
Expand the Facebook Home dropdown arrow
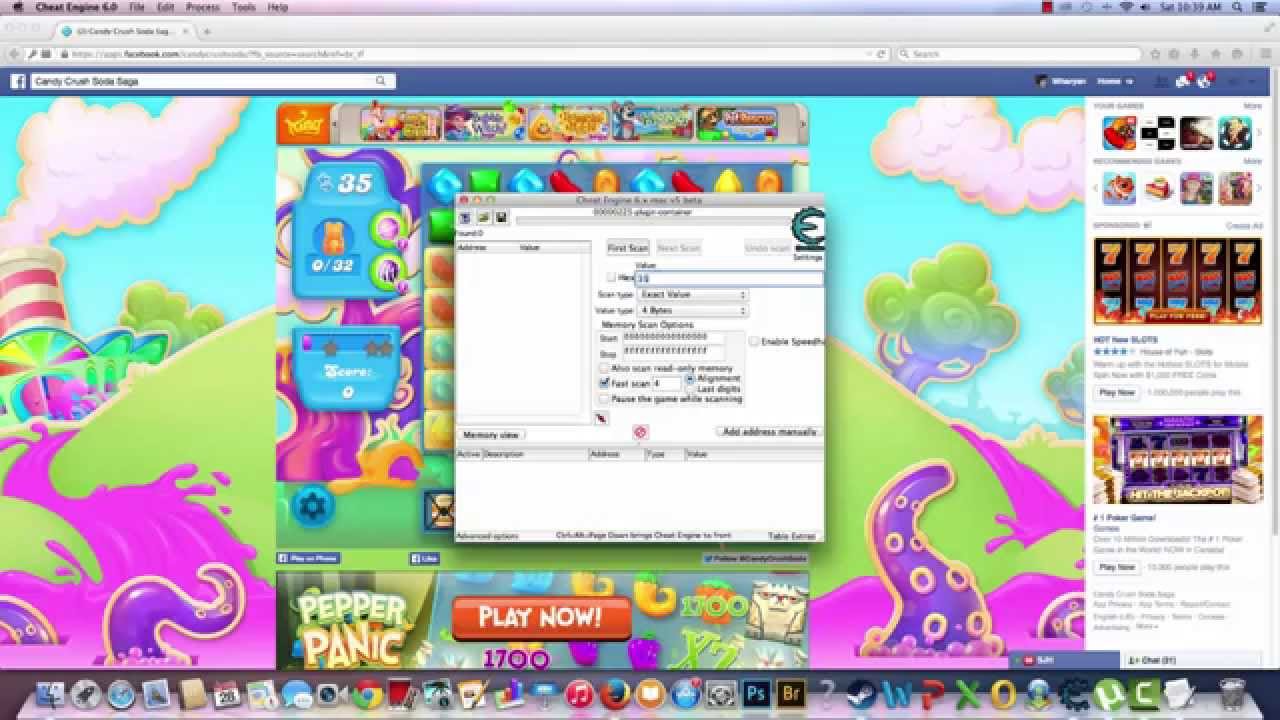1129,82
